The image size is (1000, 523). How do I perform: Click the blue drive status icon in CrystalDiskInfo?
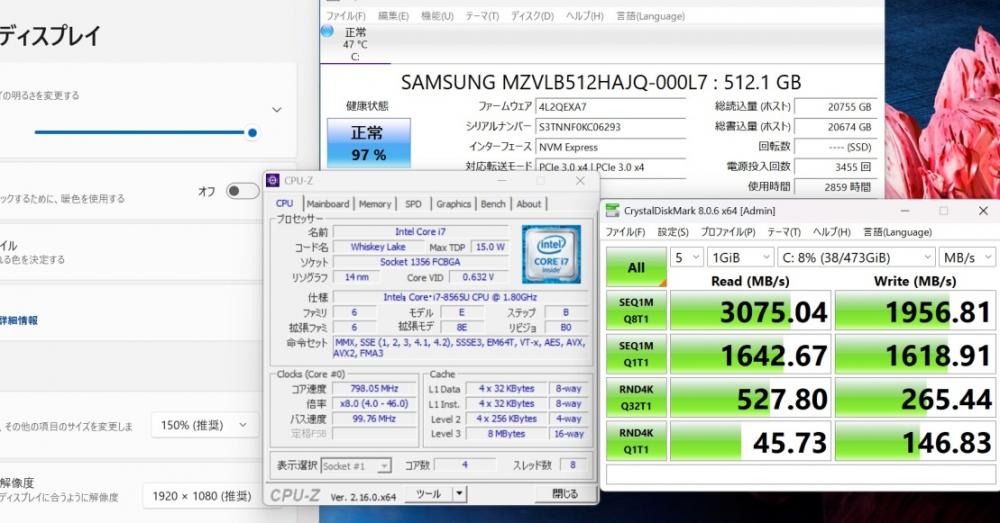tap(327, 31)
